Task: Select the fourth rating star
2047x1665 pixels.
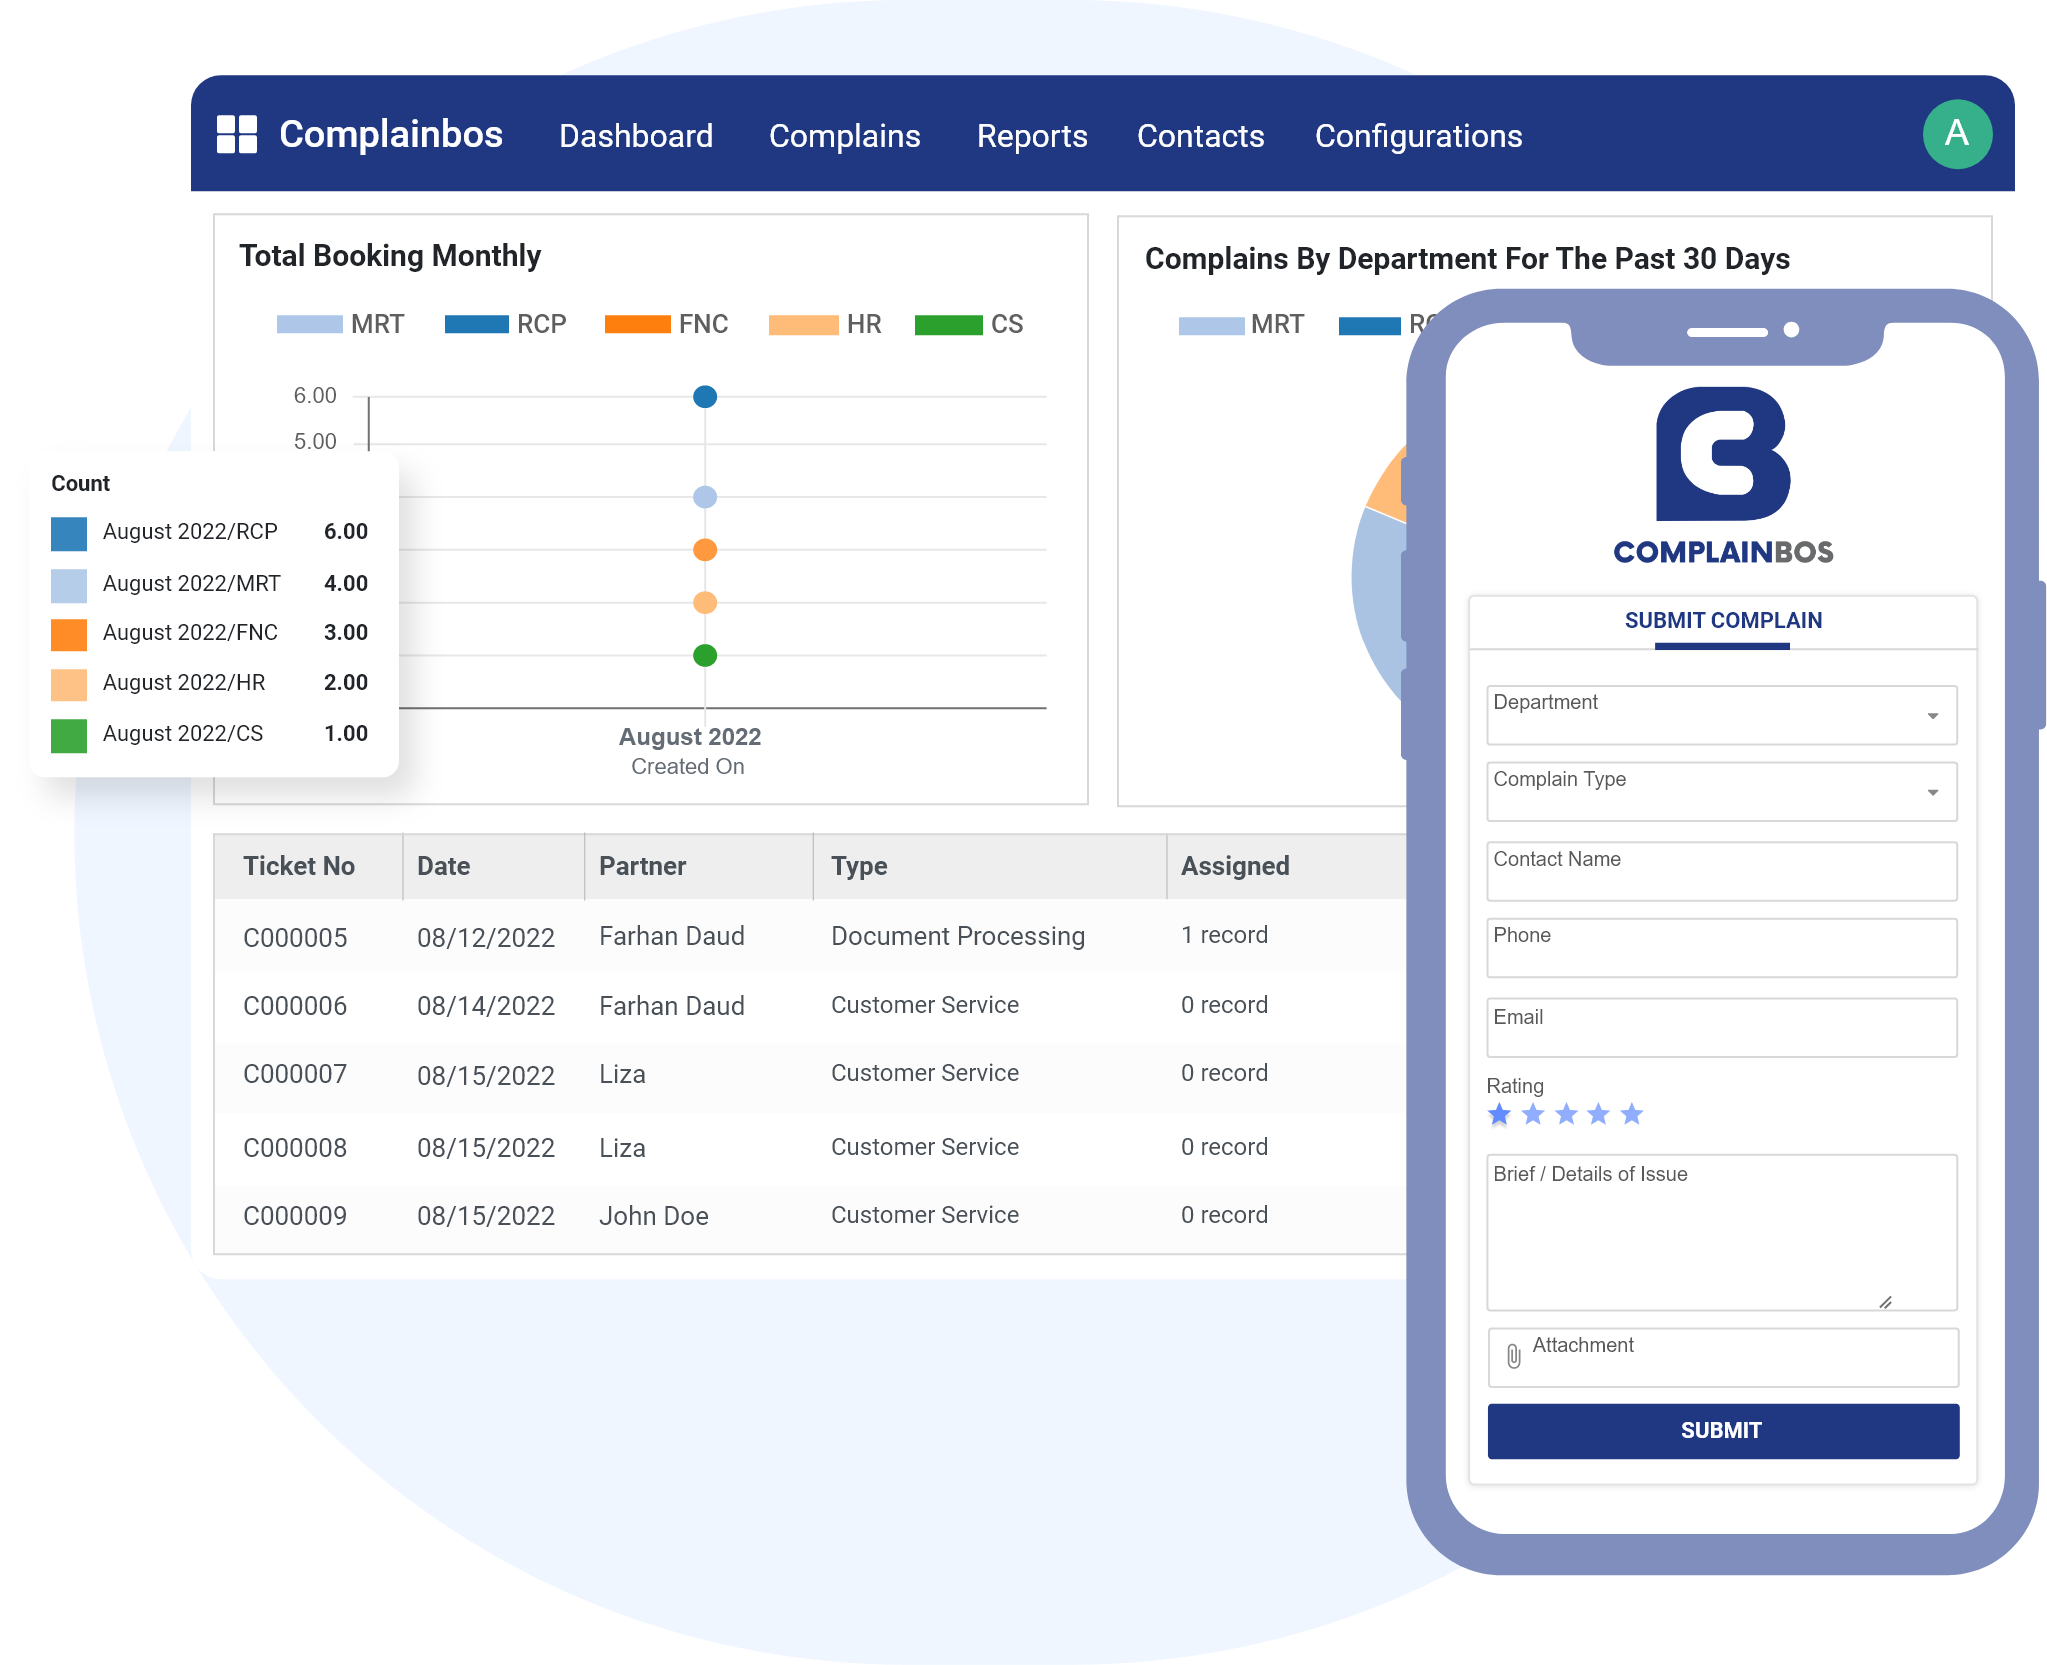Action: [1599, 1114]
